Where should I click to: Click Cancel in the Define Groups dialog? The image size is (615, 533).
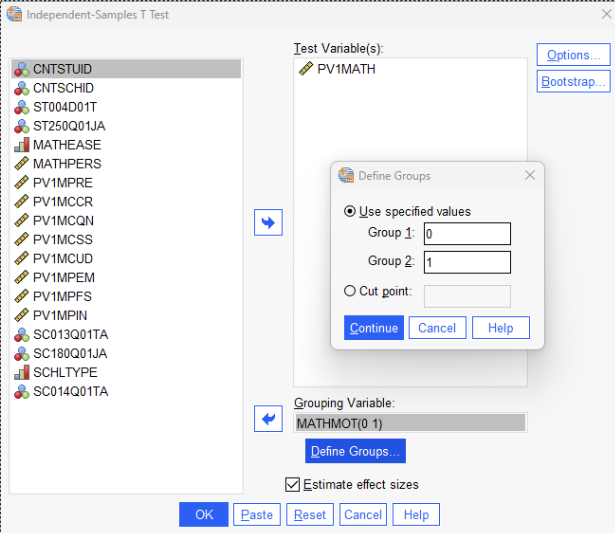click(437, 328)
